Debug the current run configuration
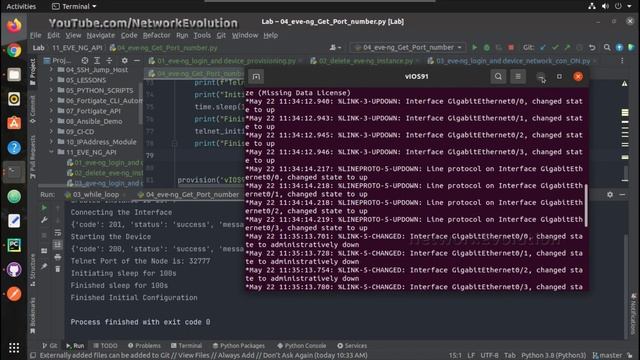 487,48
